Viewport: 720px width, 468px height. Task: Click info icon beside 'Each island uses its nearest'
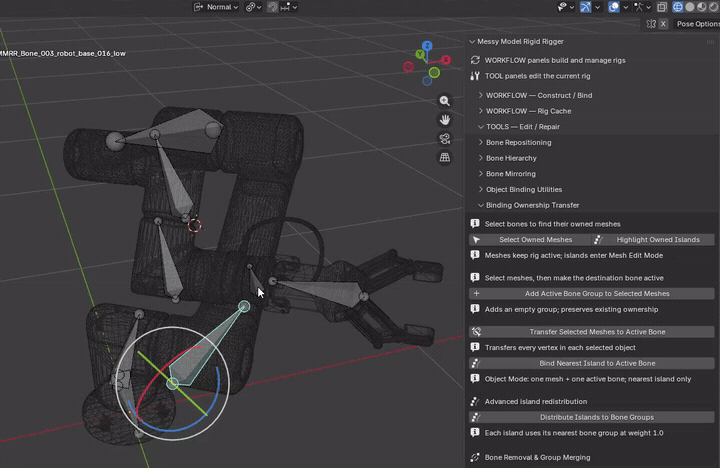pyautogui.click(x=475, y=433)
